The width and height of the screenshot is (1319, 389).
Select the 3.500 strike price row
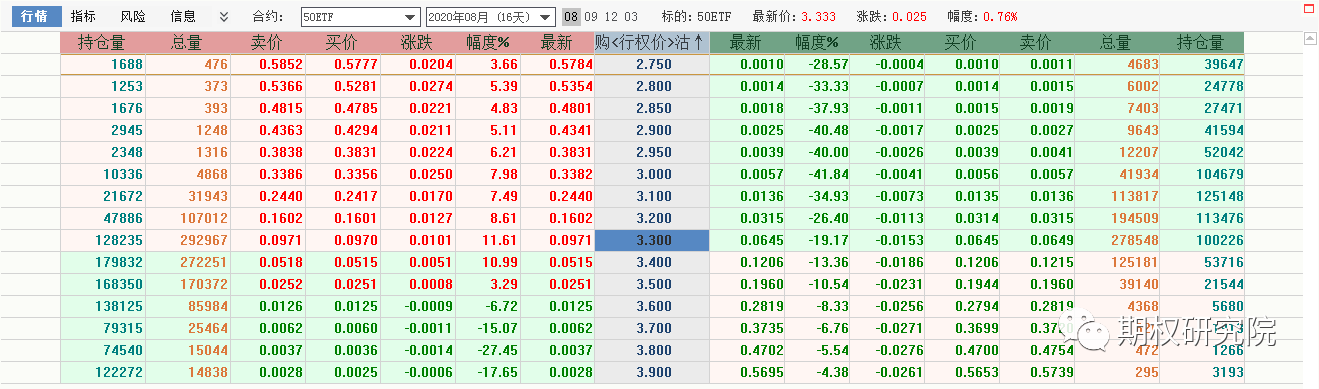point(652,285)
